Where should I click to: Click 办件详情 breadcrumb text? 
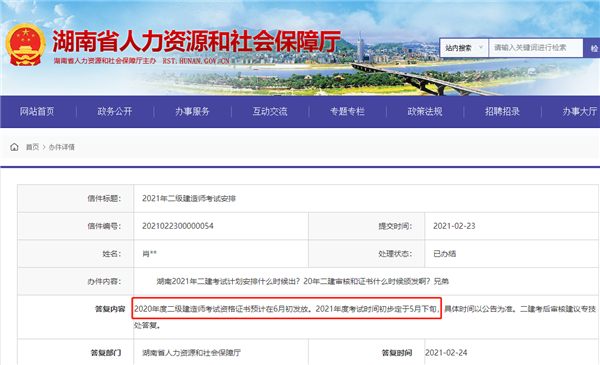coord(62,147)
